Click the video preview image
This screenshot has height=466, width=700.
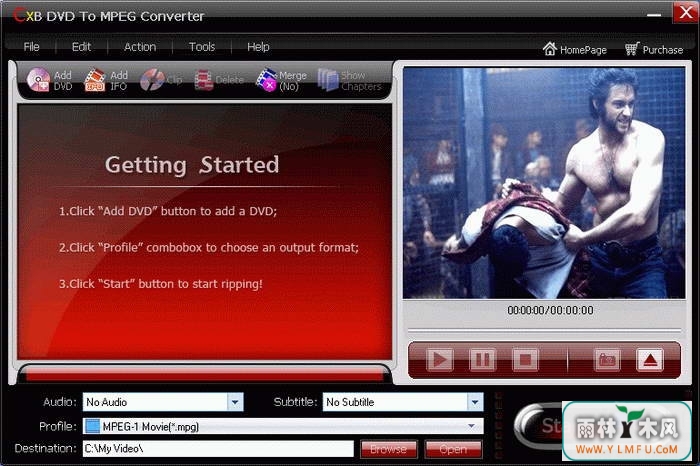point(544,183)
